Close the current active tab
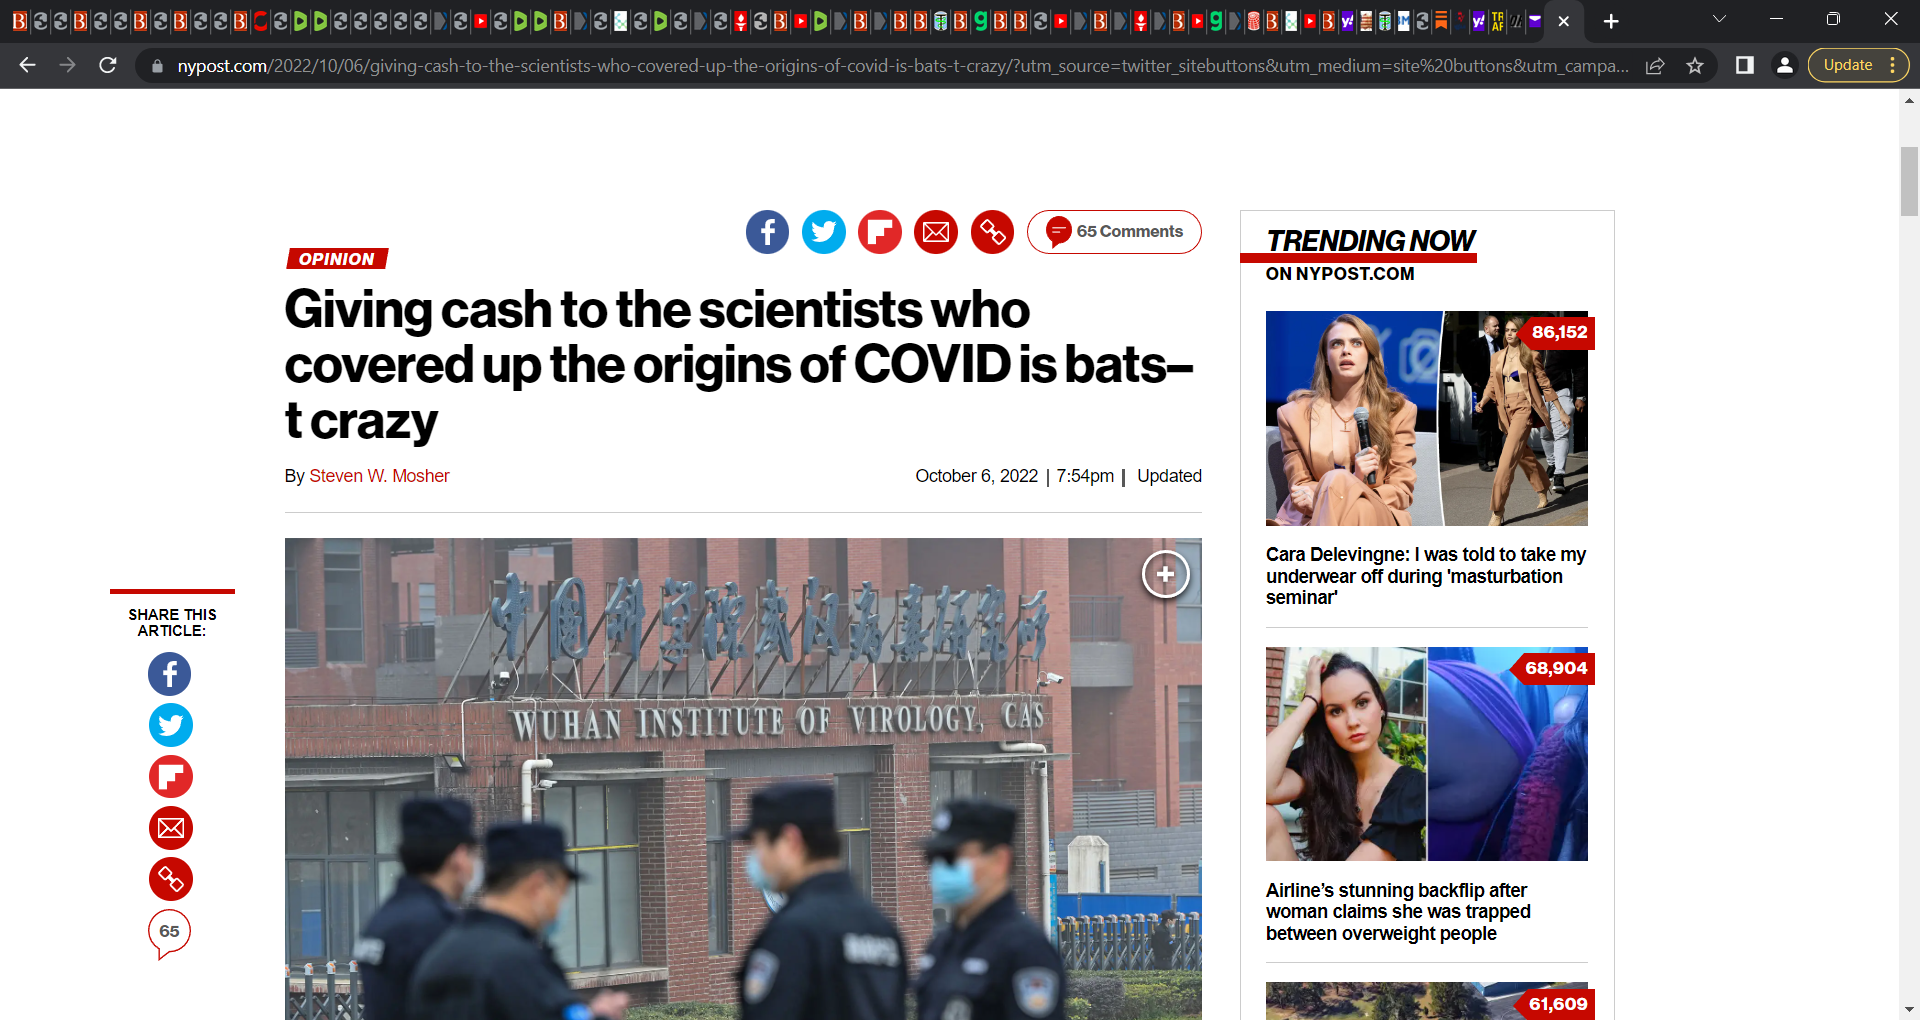This screenshot has height=1020, width=1920. (1564, 21)
